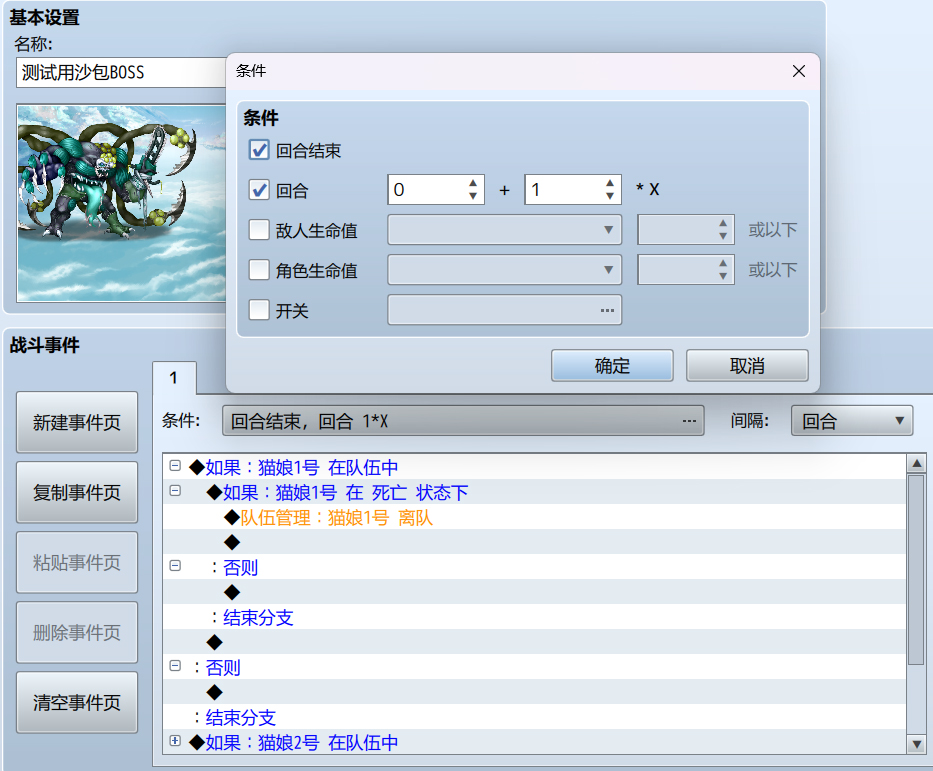Collapse the inner 否则 branch
The image size is (933, 771).
coord(175,566)
